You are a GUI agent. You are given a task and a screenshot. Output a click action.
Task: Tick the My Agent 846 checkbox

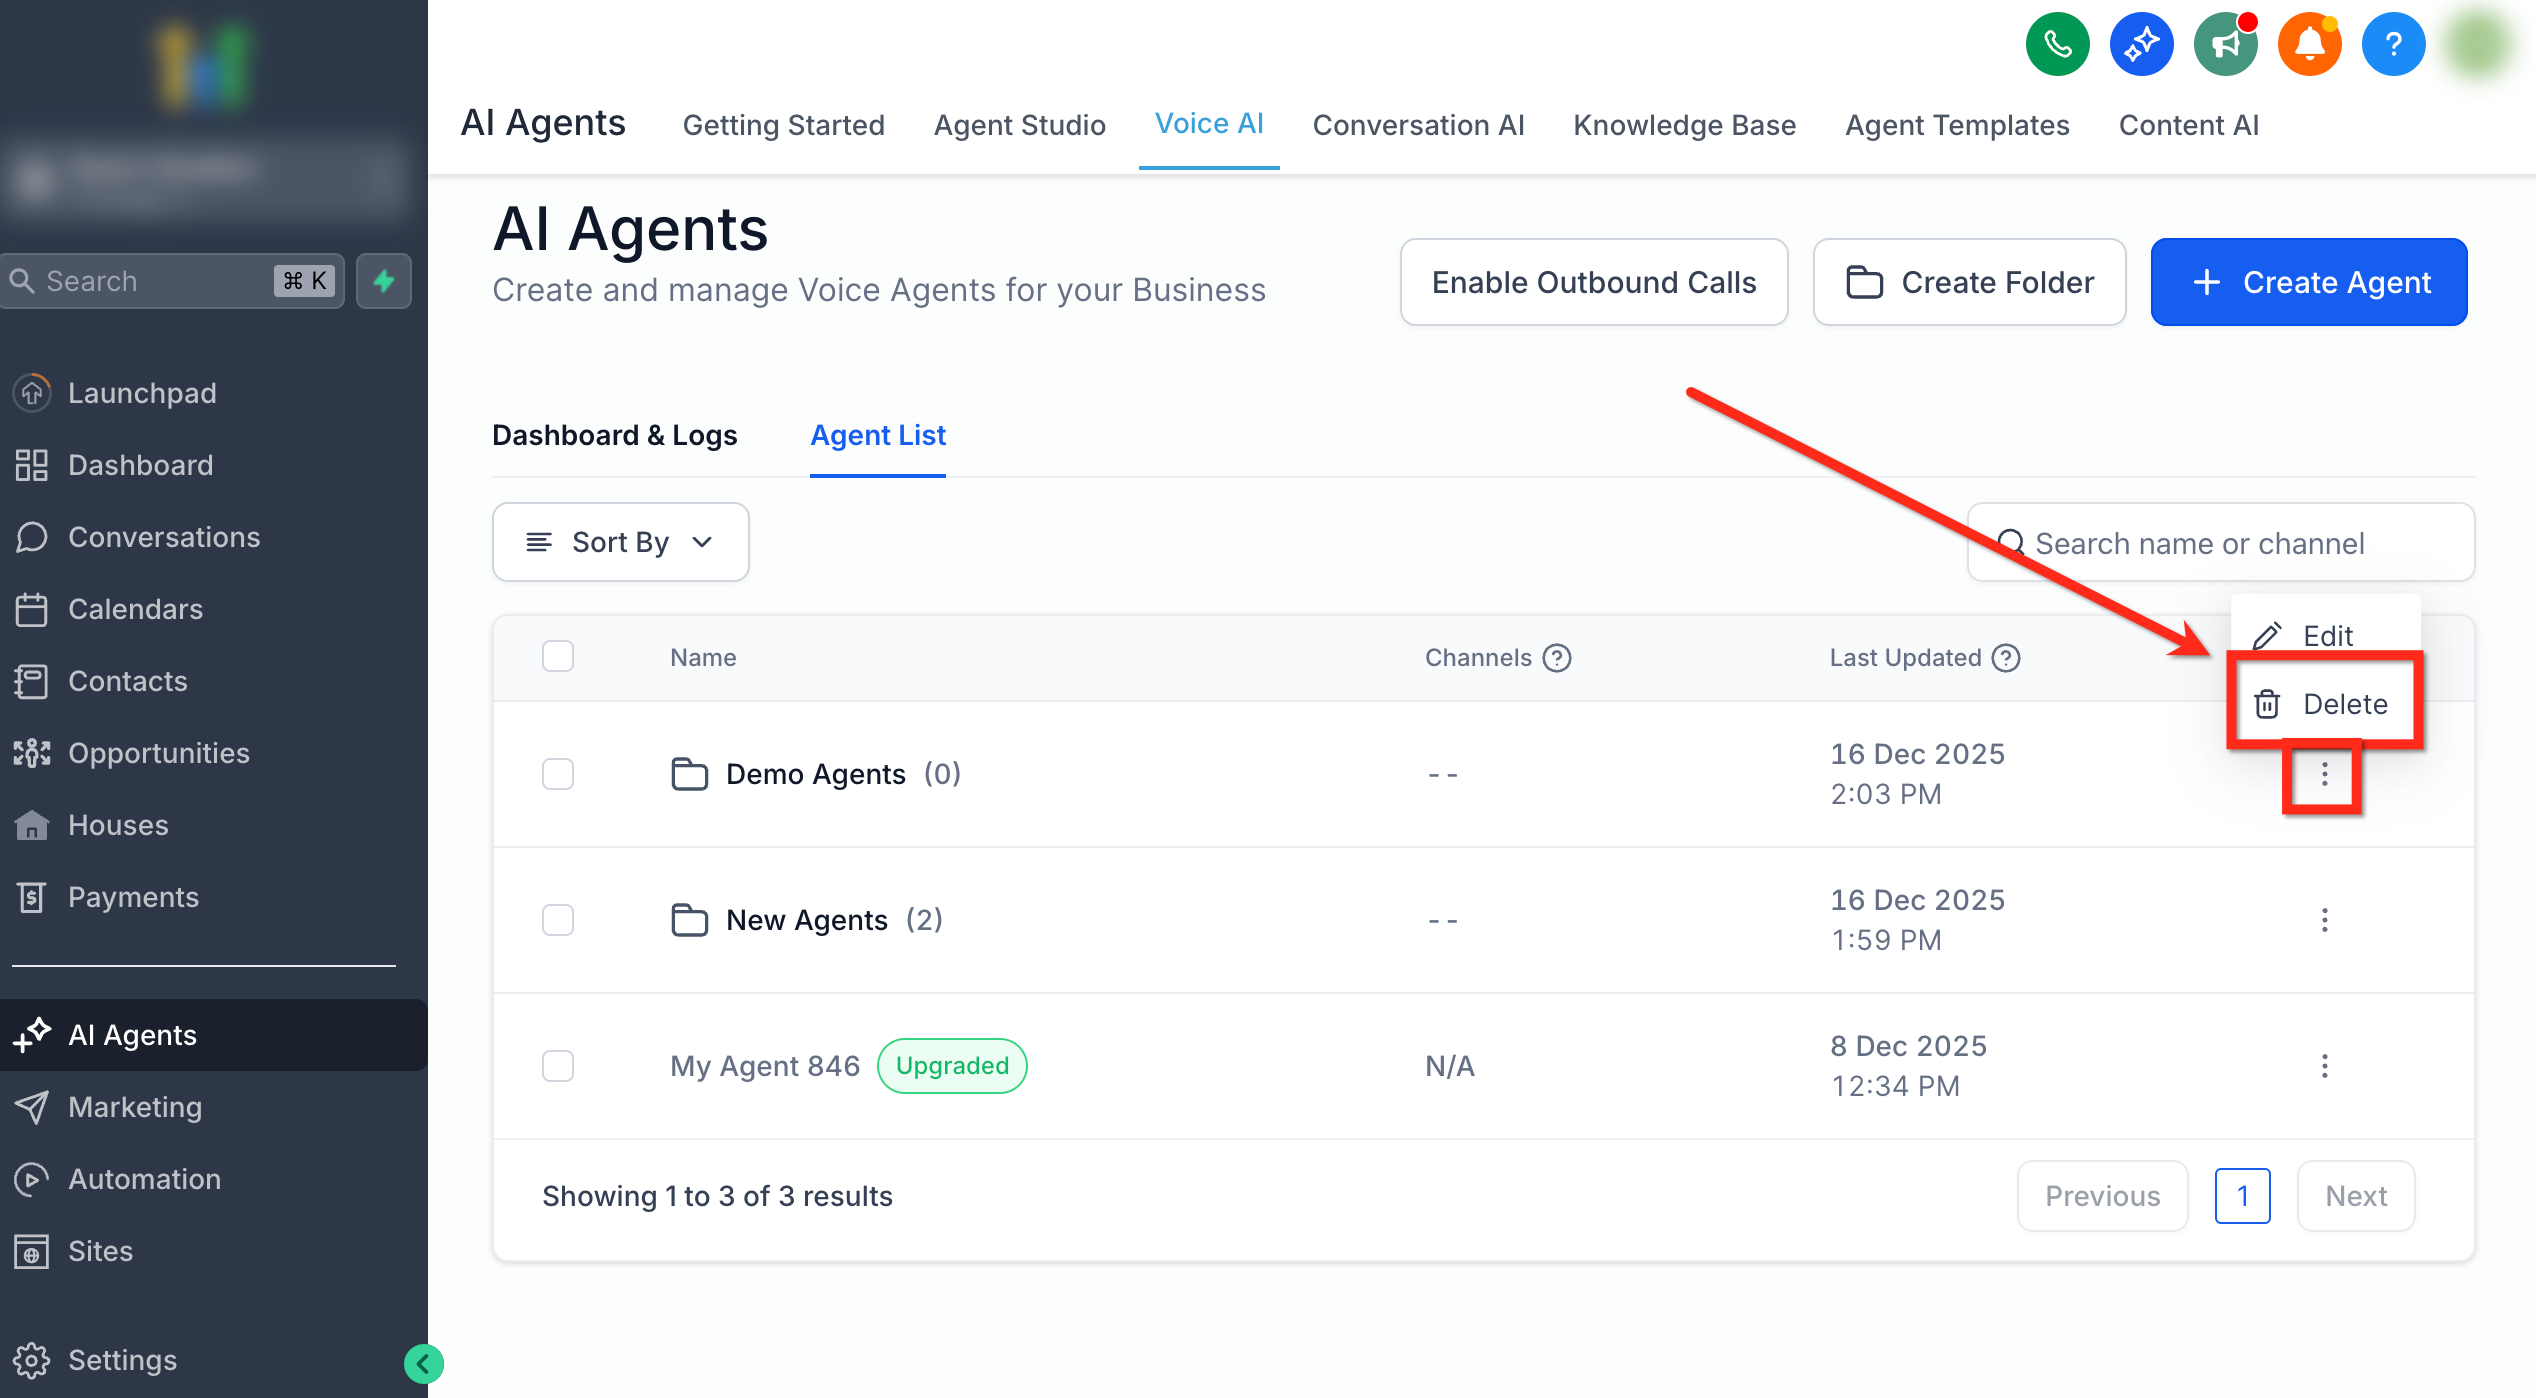[558, 1066]
